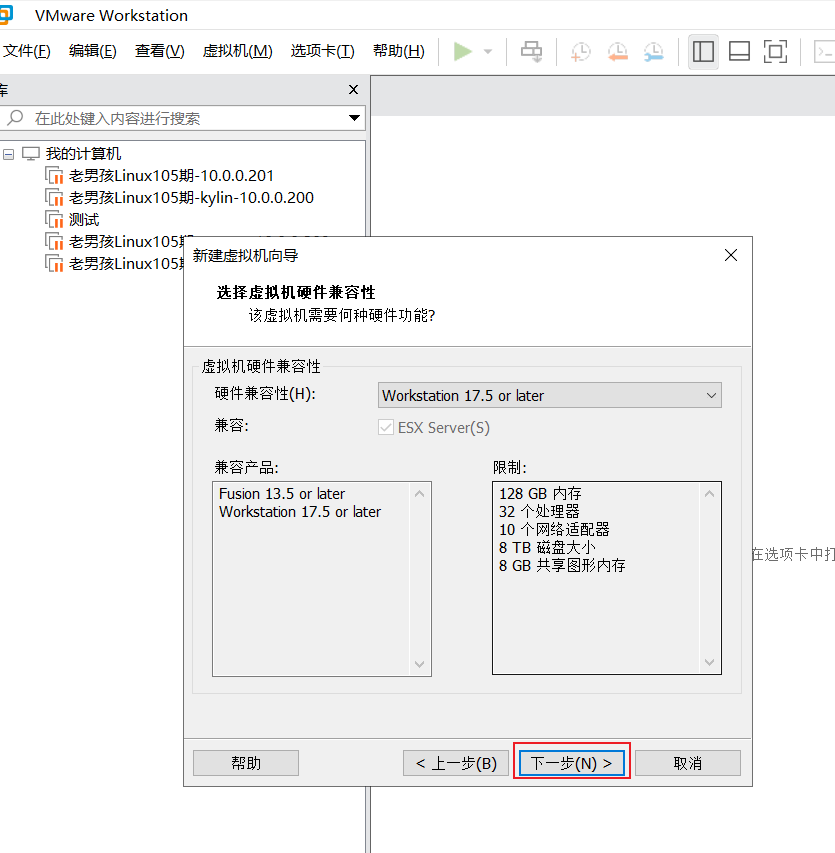
Task: Click the 32 个处理器 limit entry
Action: [539, 512]
